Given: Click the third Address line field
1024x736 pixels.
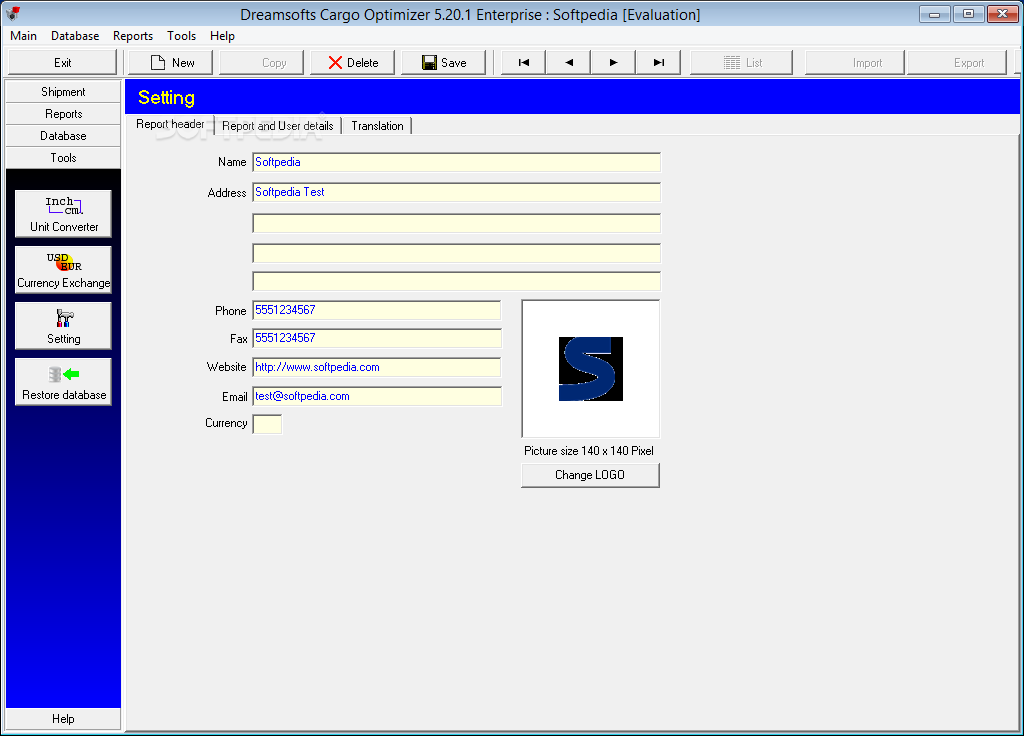Looking at the screenshot, I should click(x=456, y=253).
